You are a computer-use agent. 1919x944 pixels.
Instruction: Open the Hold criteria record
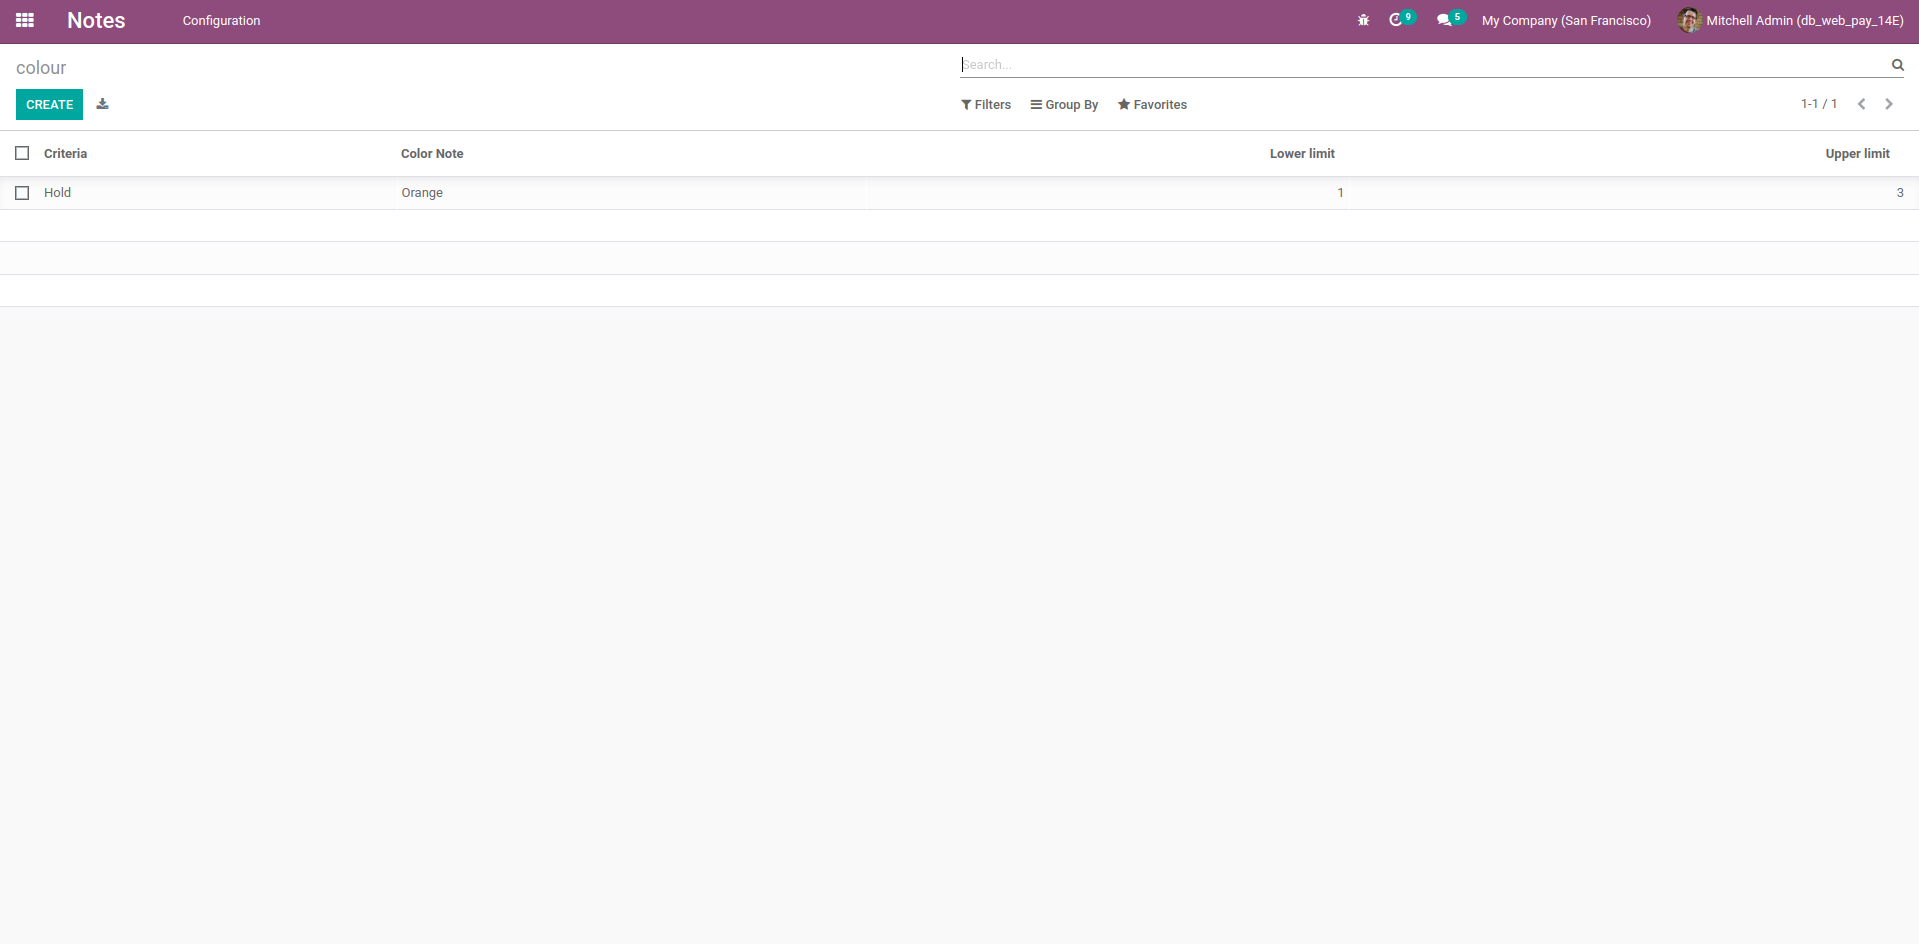57,193
